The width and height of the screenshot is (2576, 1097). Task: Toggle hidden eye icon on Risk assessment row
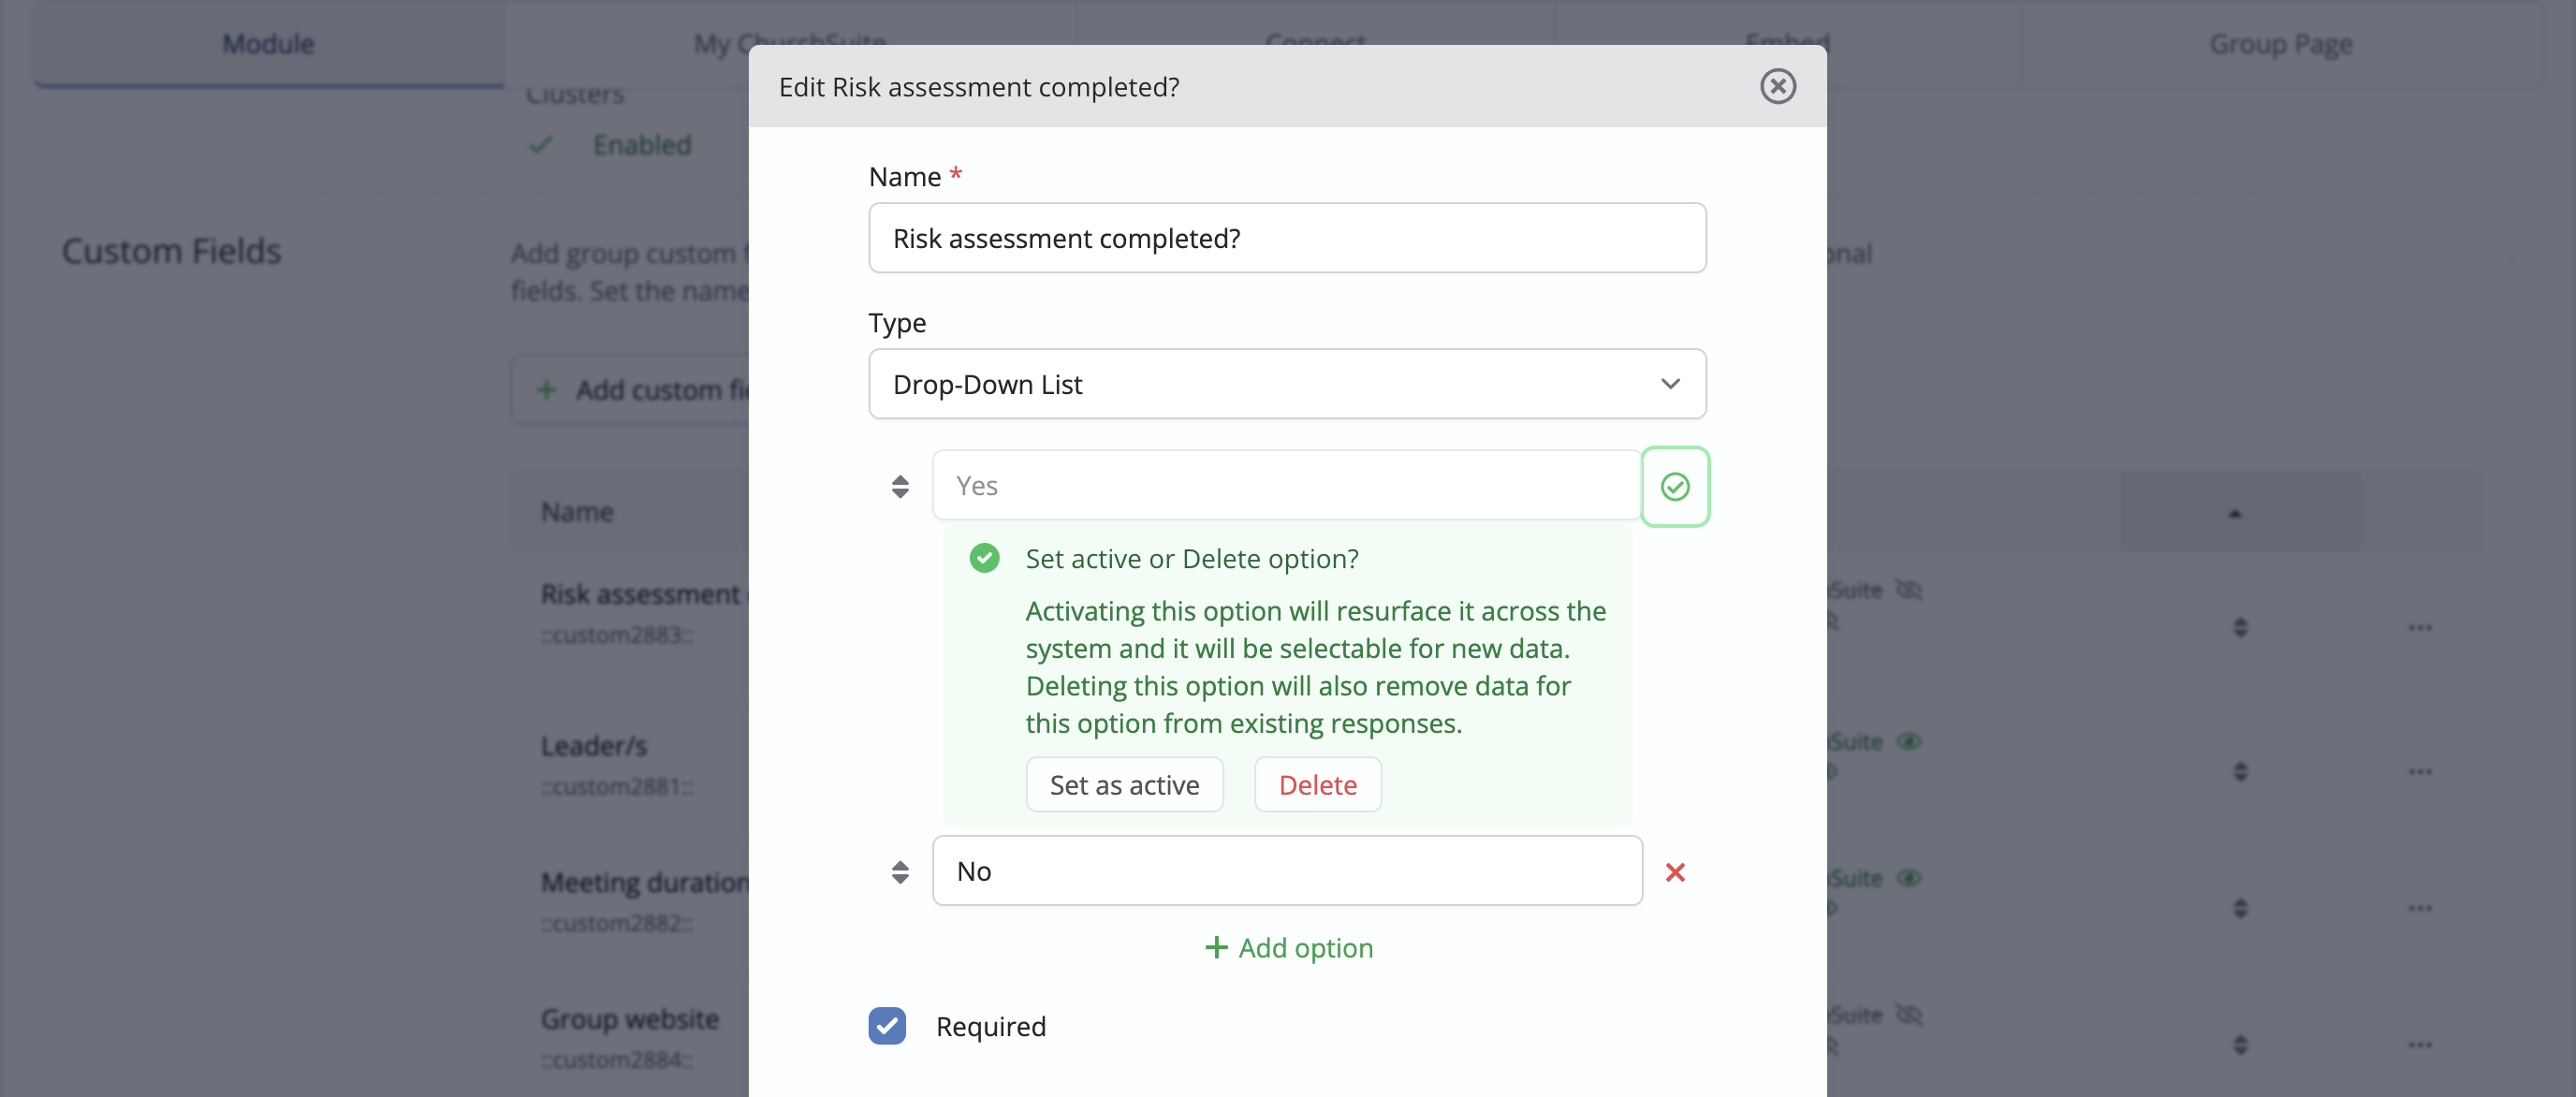[1909, 589]
